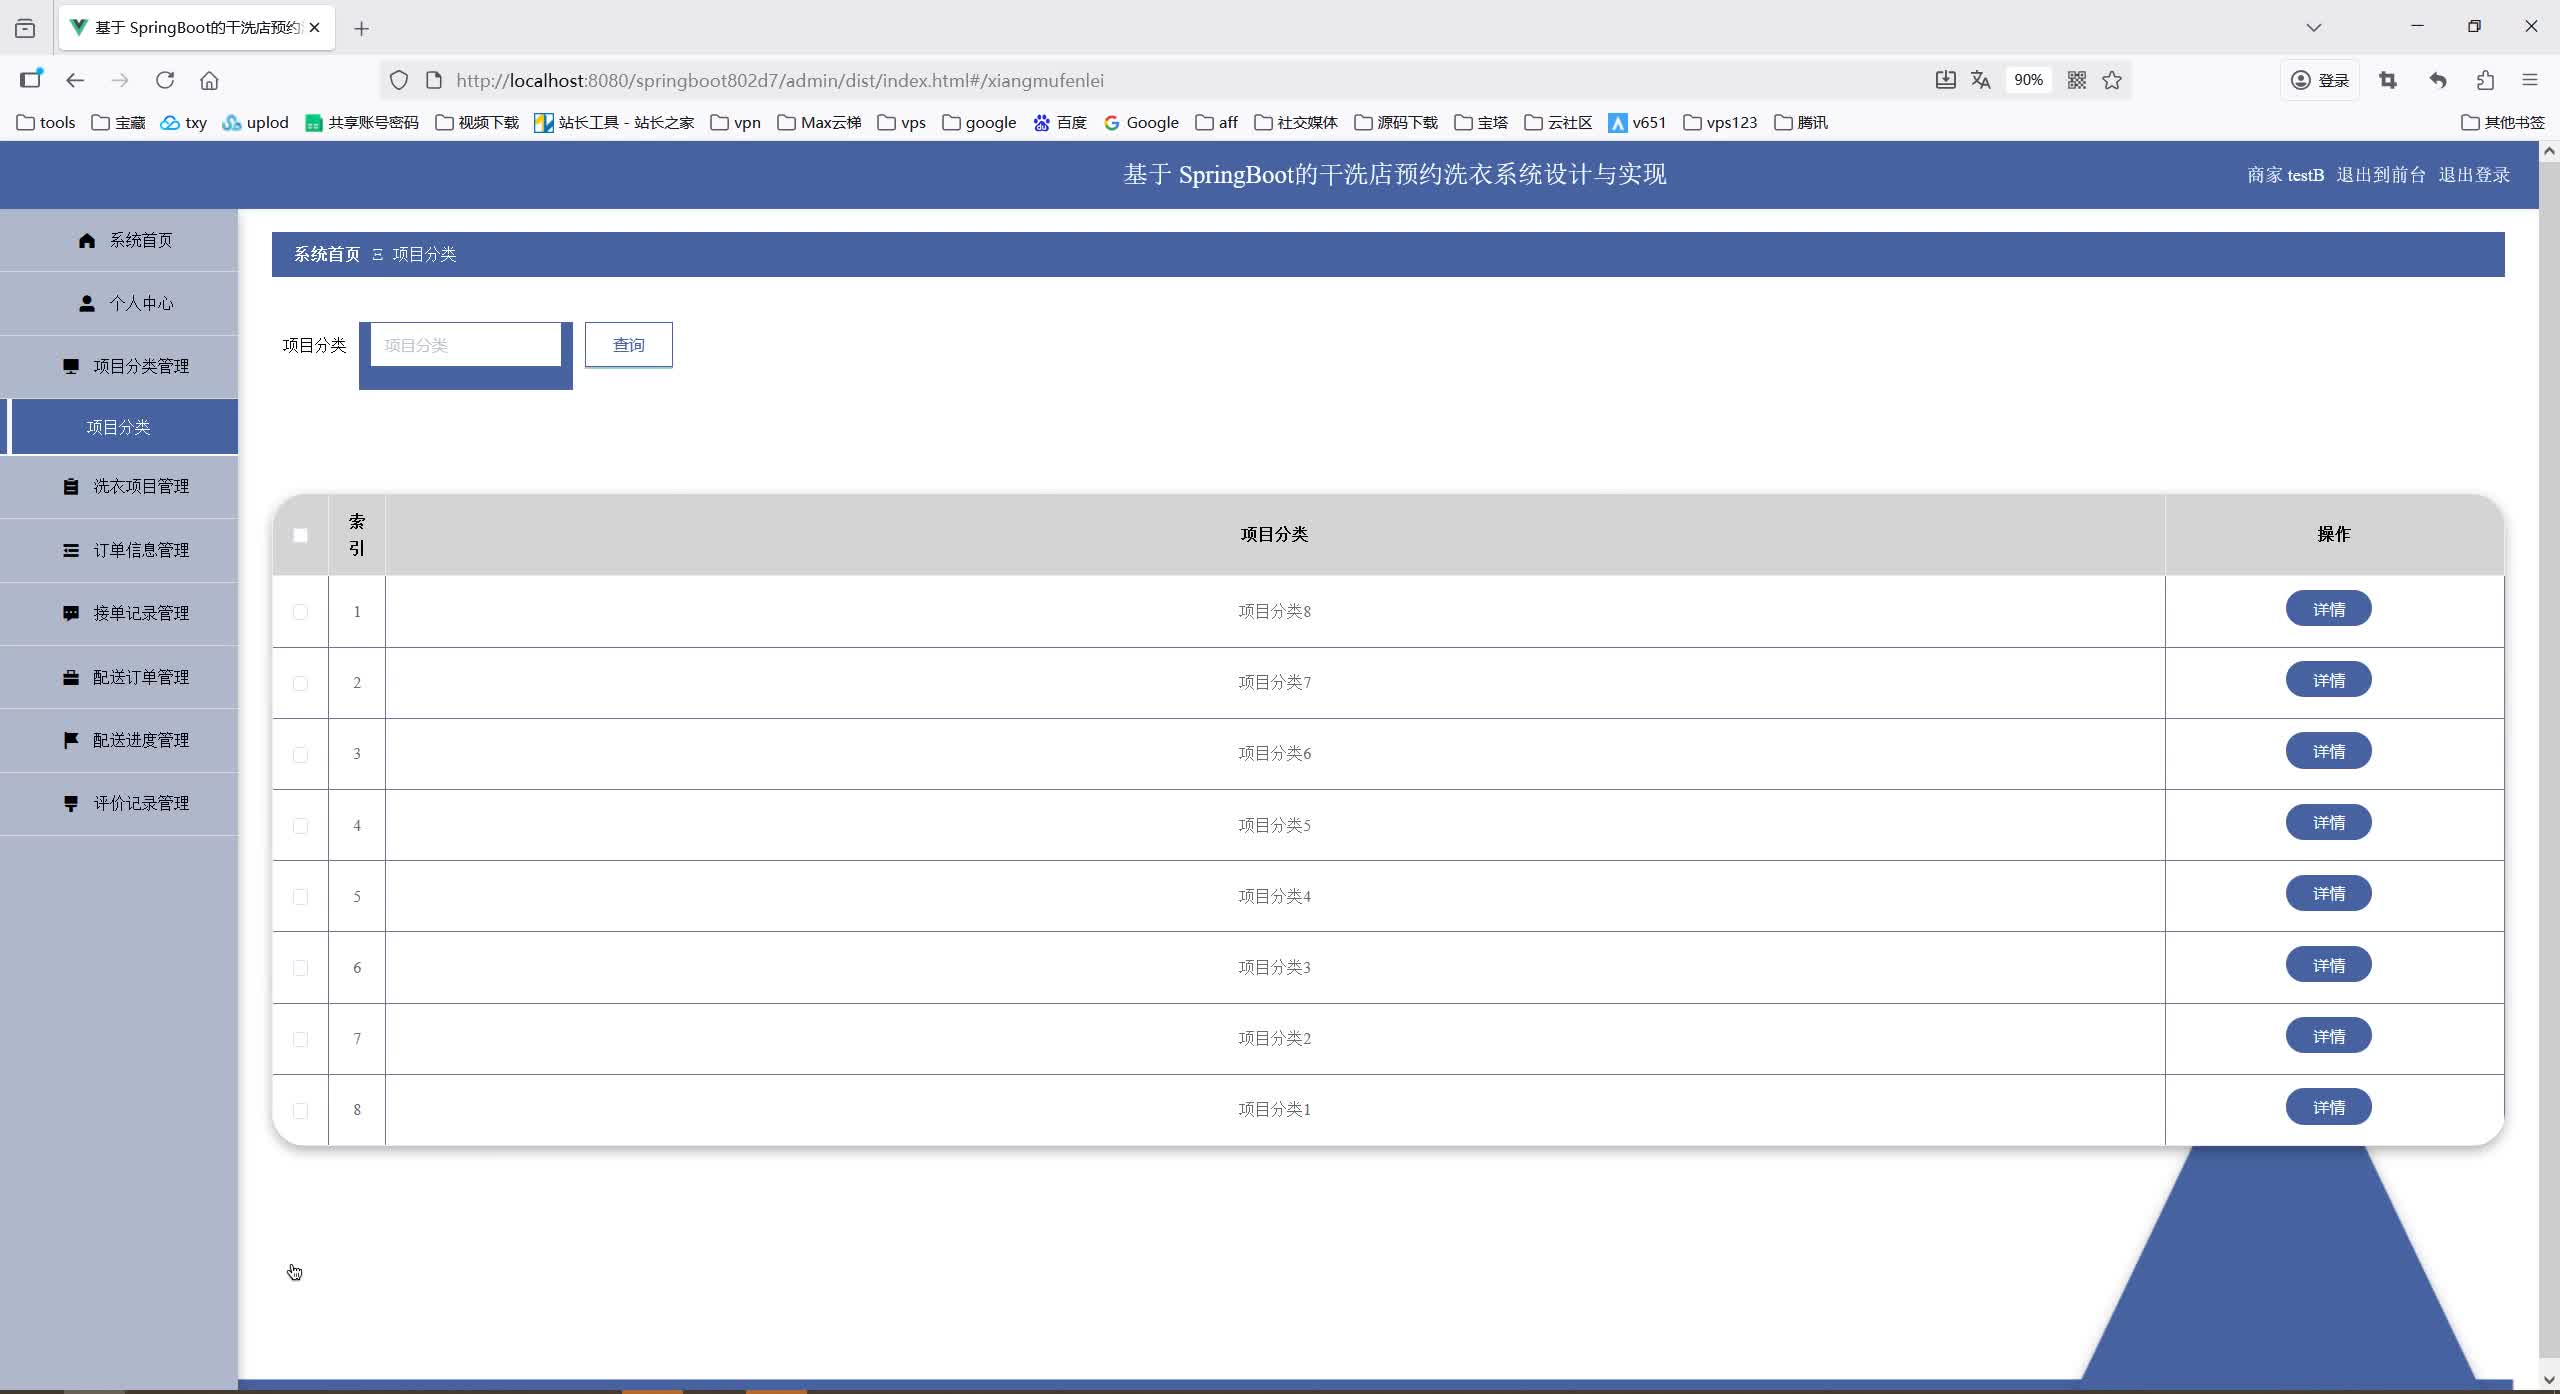Expand the browser tab list dropdown arrow
This screenshot has height=1394, width=2560.
click(2313, 27)
